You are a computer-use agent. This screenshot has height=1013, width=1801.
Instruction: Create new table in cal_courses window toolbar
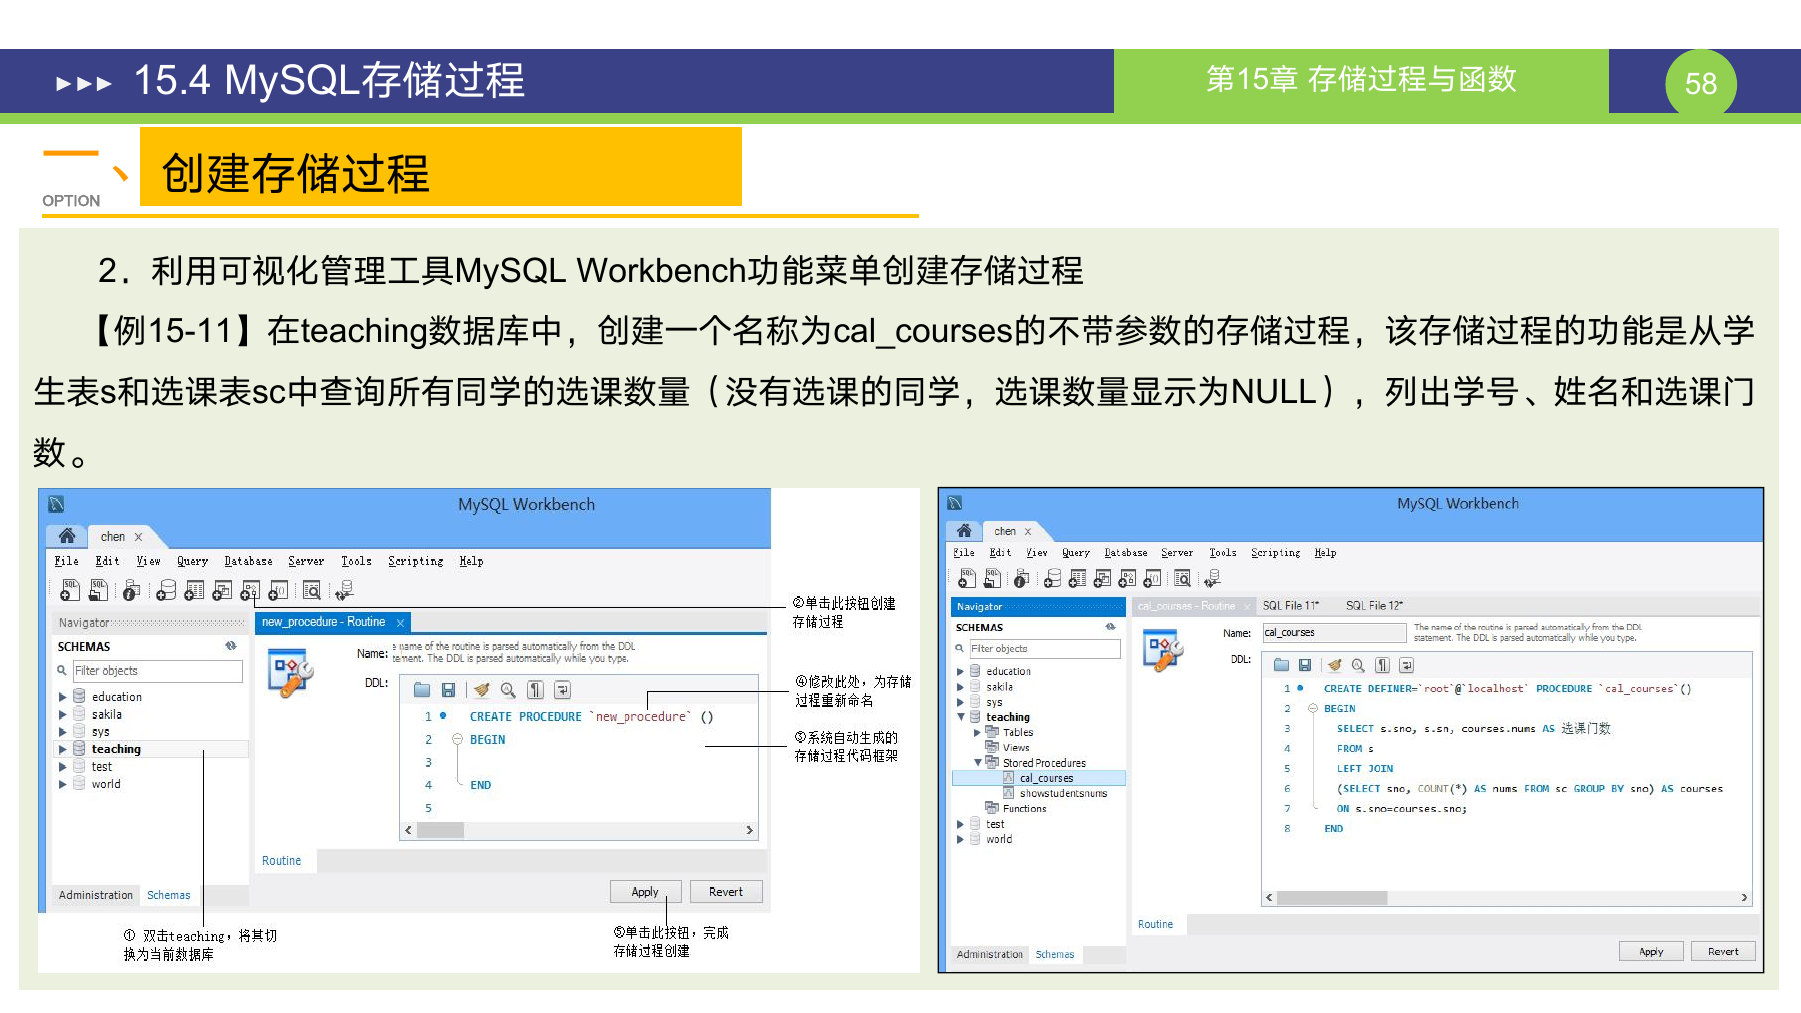coord(1077,578)
